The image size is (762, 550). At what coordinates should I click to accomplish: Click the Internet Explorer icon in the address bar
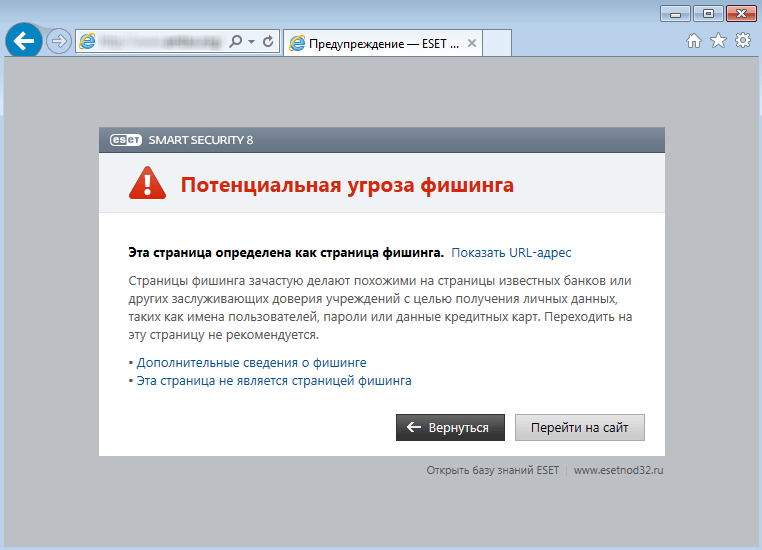click(87, 41)
